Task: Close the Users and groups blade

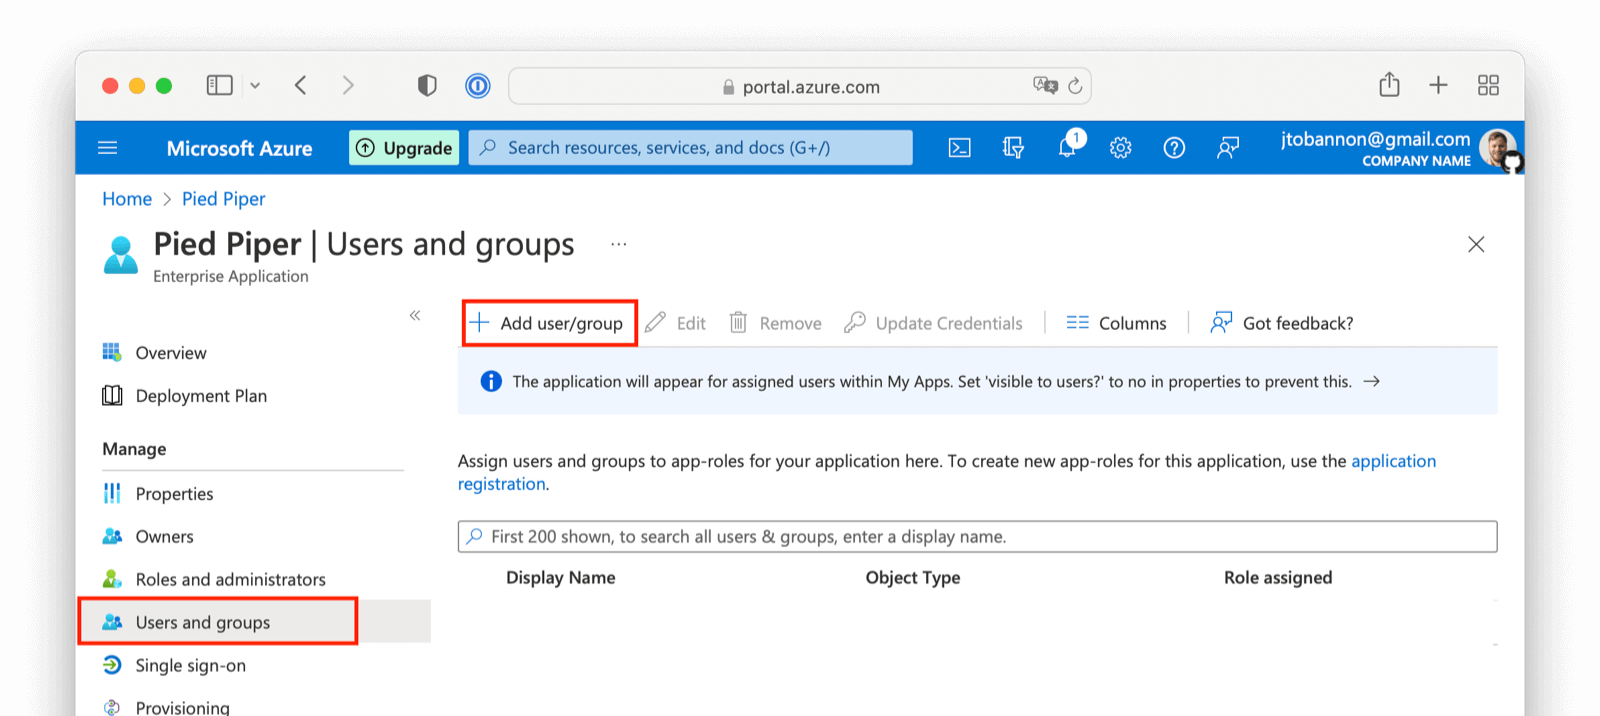Action: coord(1476,244)
